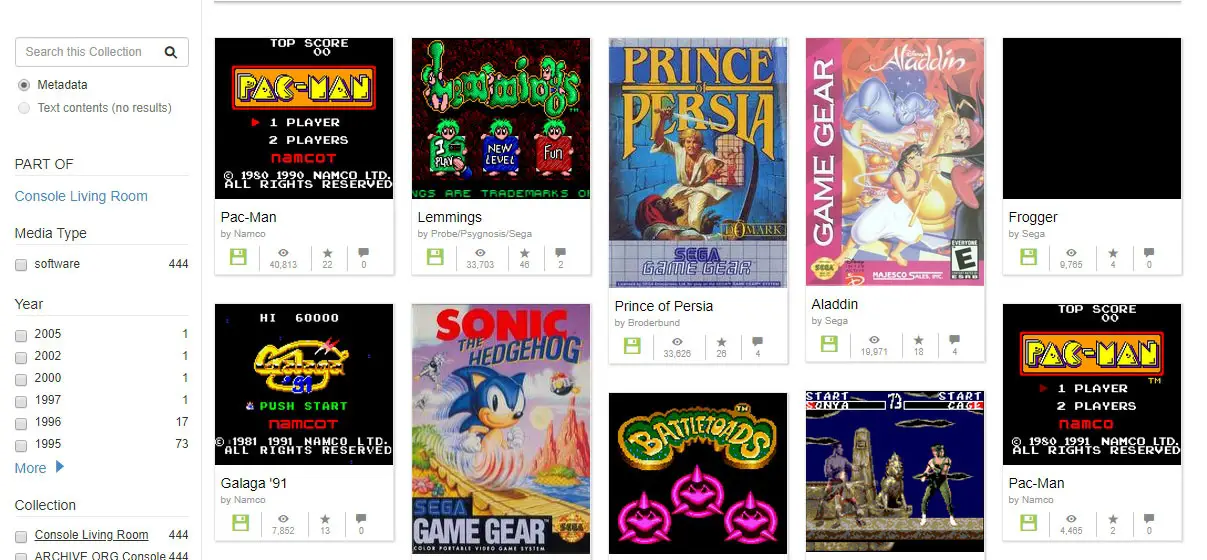Image resolution: width=1207 pixels, height=560 pixels.
Task: Click the reviews comment icon on Frogger card
Action: click(x=1149, y=253)
